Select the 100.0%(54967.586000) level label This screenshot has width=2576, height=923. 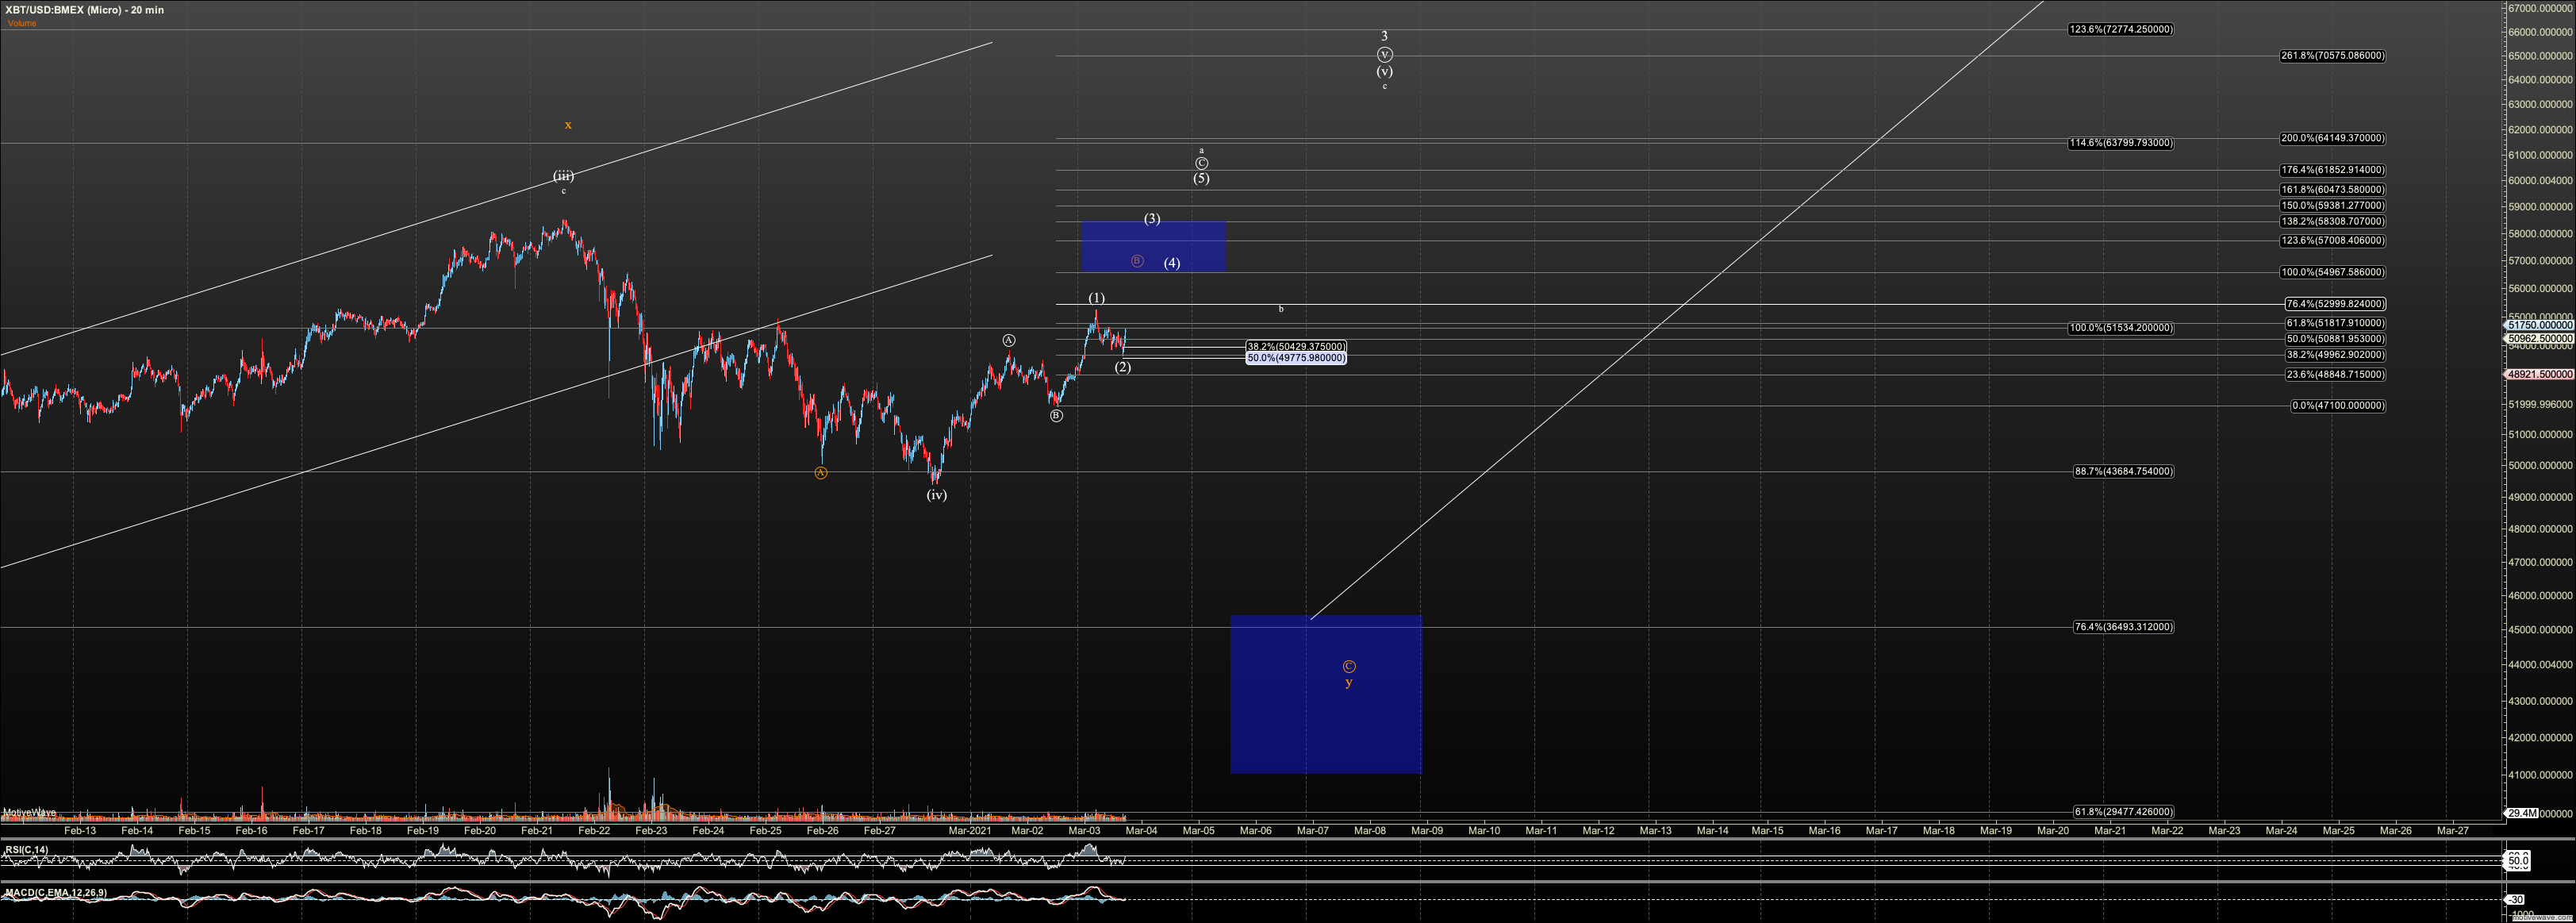click(2332, 272)
